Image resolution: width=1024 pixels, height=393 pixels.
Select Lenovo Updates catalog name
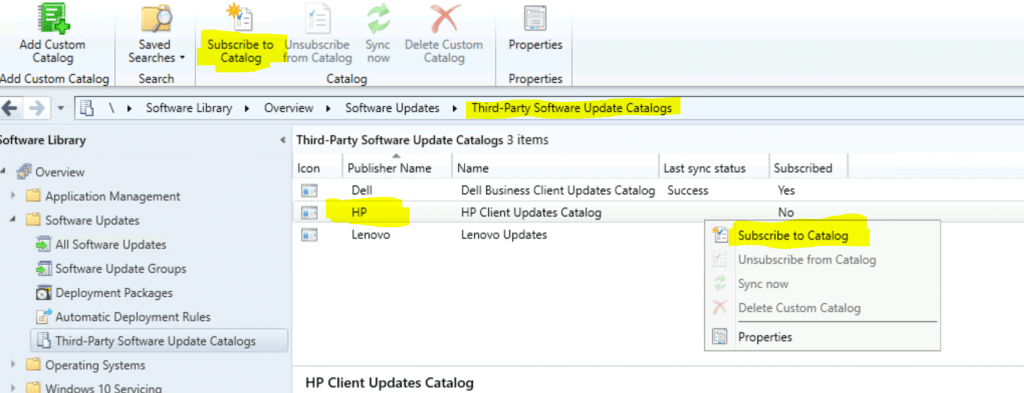504,235
